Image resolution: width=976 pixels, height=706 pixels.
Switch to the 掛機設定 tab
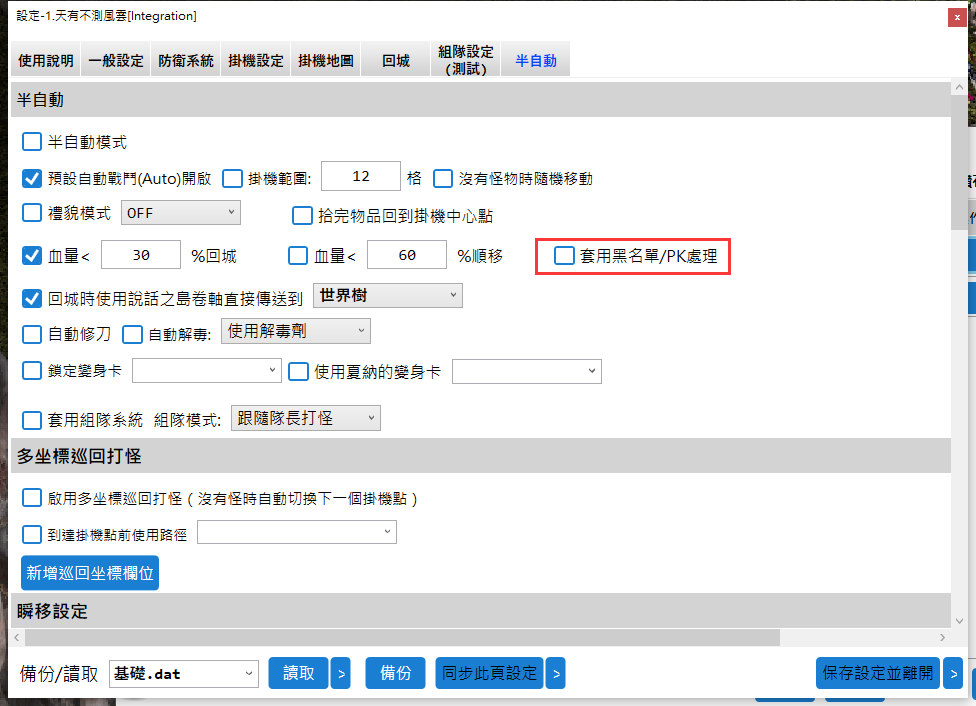tap(256, 60)
